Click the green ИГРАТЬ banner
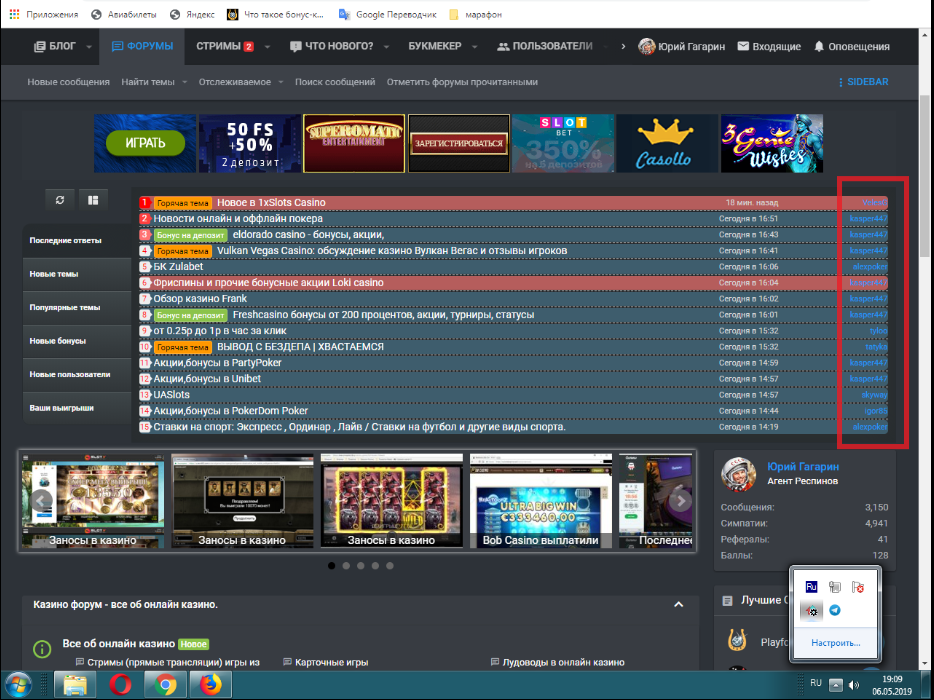The image size is (934, 700). point(145,143)
